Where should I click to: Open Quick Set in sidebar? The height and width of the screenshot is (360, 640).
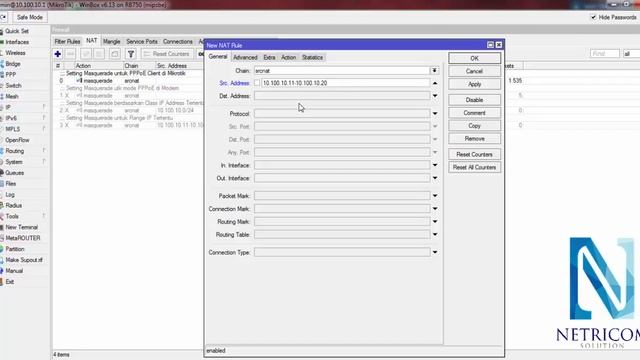[x=17, y=31]
